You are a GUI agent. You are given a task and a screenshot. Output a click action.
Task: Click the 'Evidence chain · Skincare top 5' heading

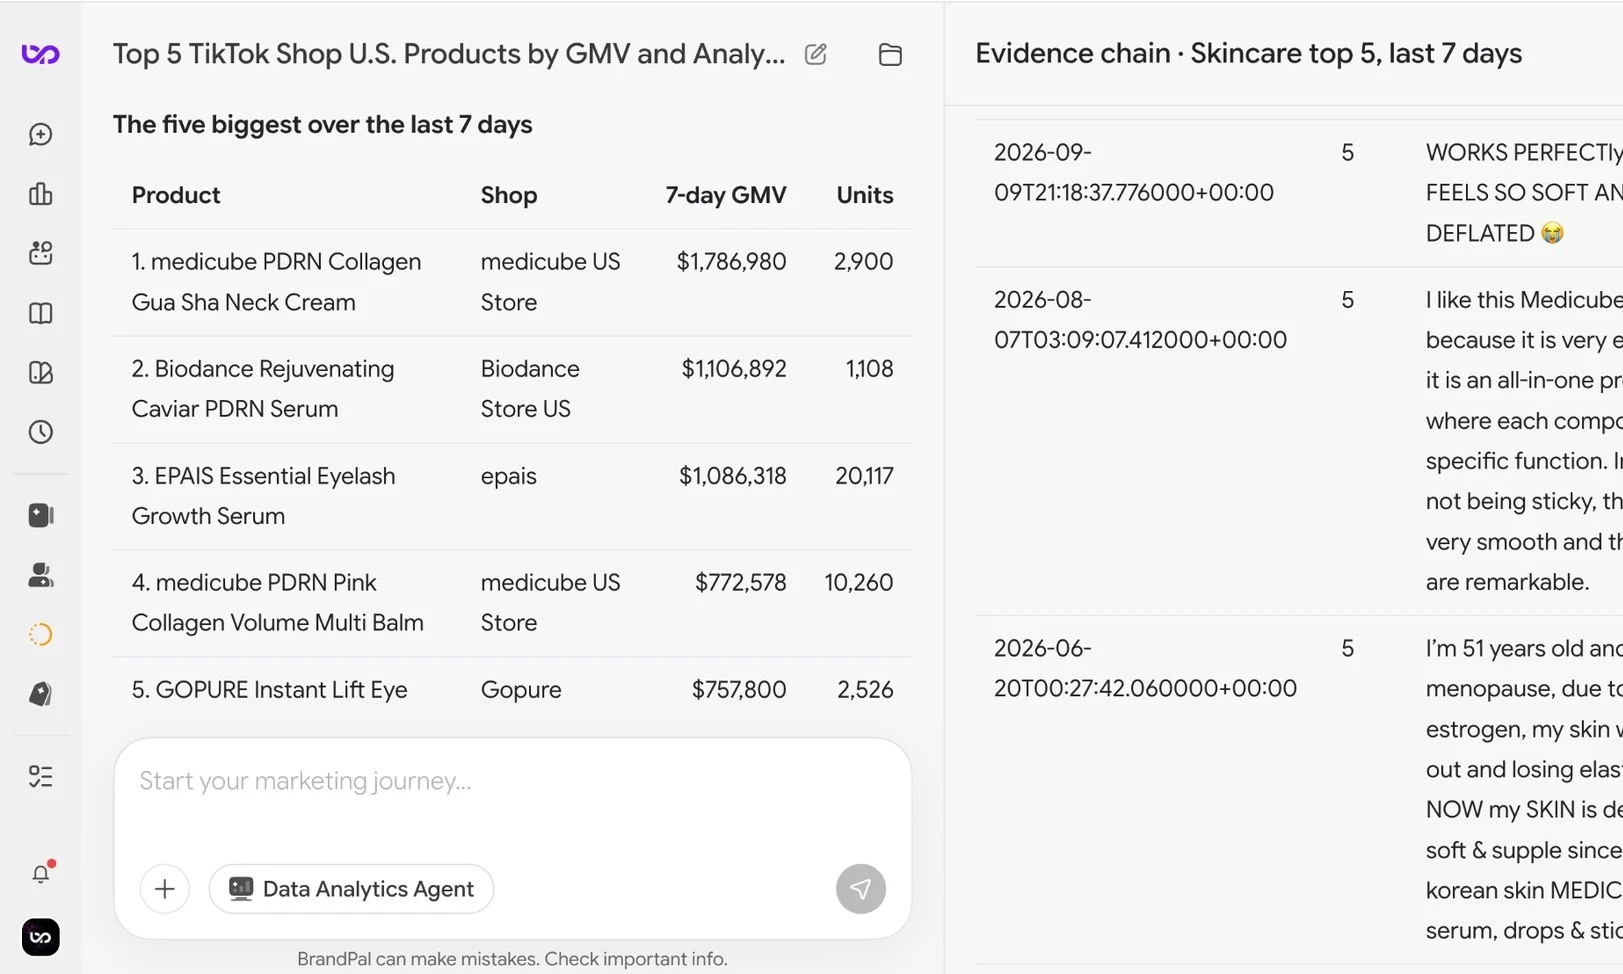pyautogui.click(x=1248, y=53)
